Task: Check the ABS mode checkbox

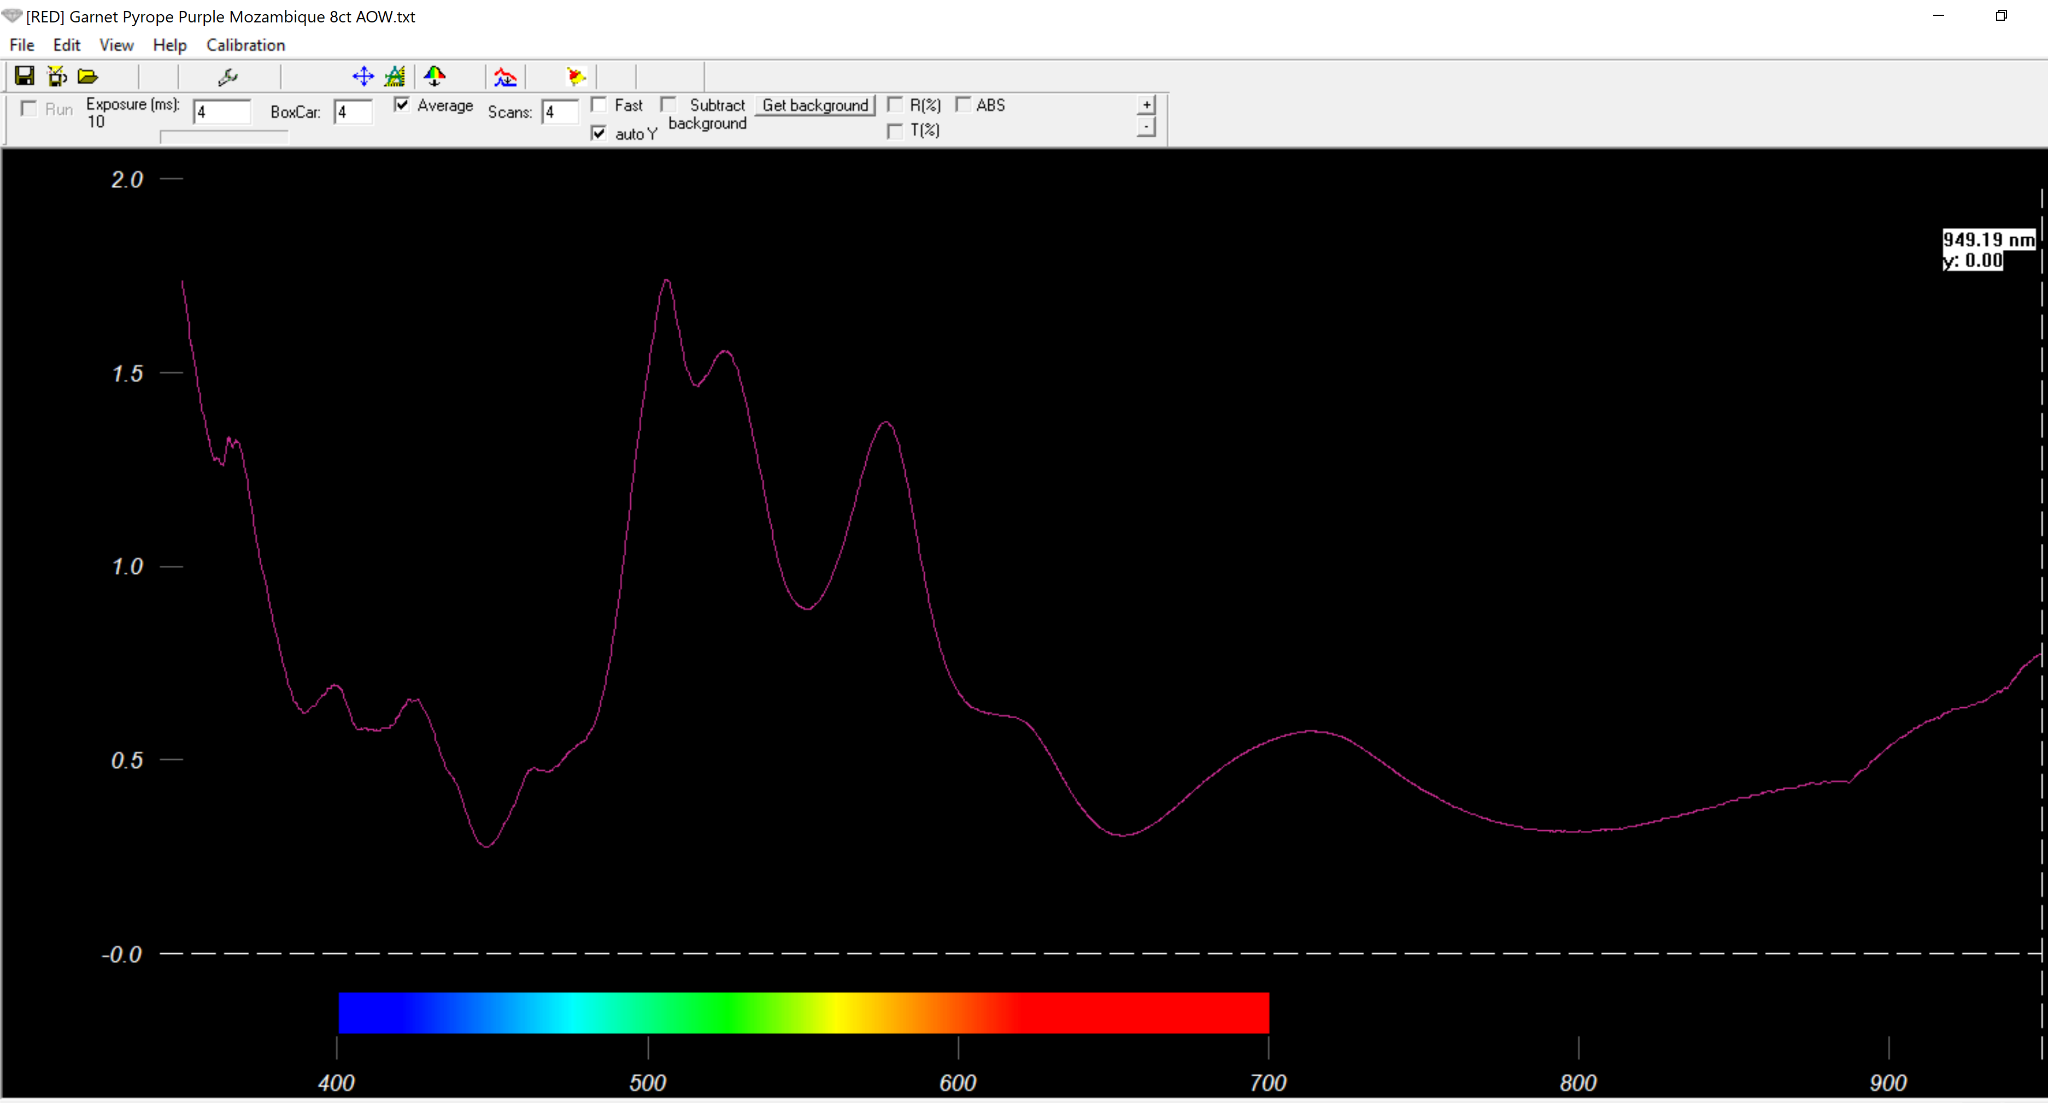Action: 963,105
